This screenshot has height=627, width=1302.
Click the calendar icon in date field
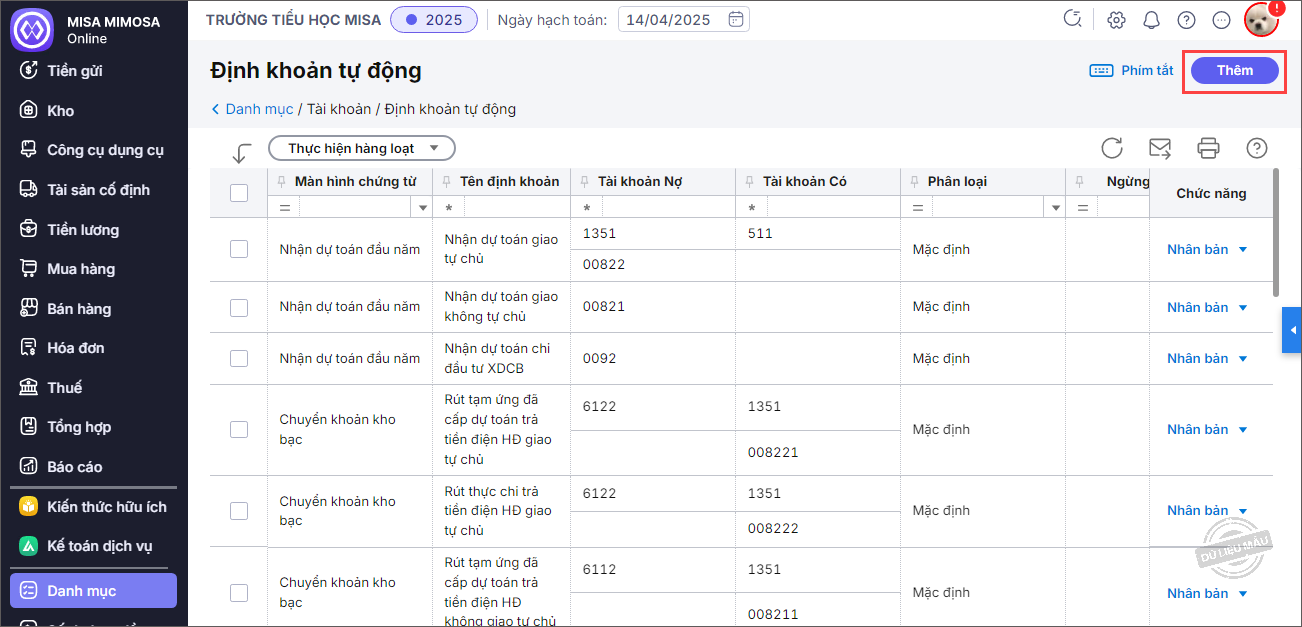tap(736, 19)
